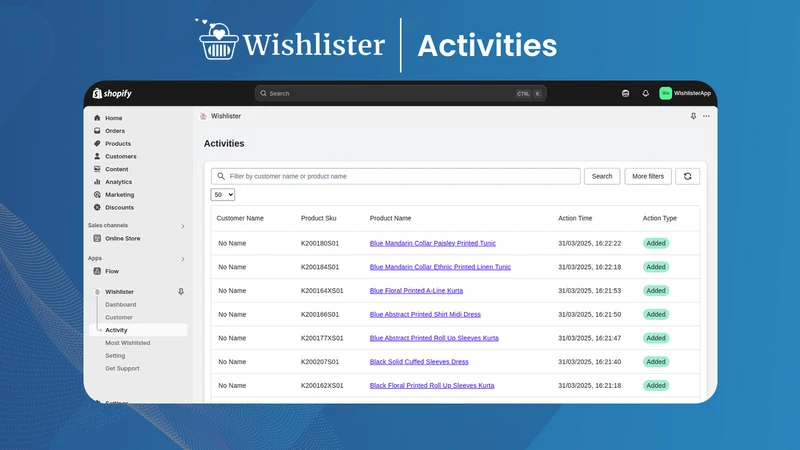Open Blue Abstract Printed Roll Up Sleeves Kurta
This screenshot has height=450, width=800.
click(x=434, y=338)
